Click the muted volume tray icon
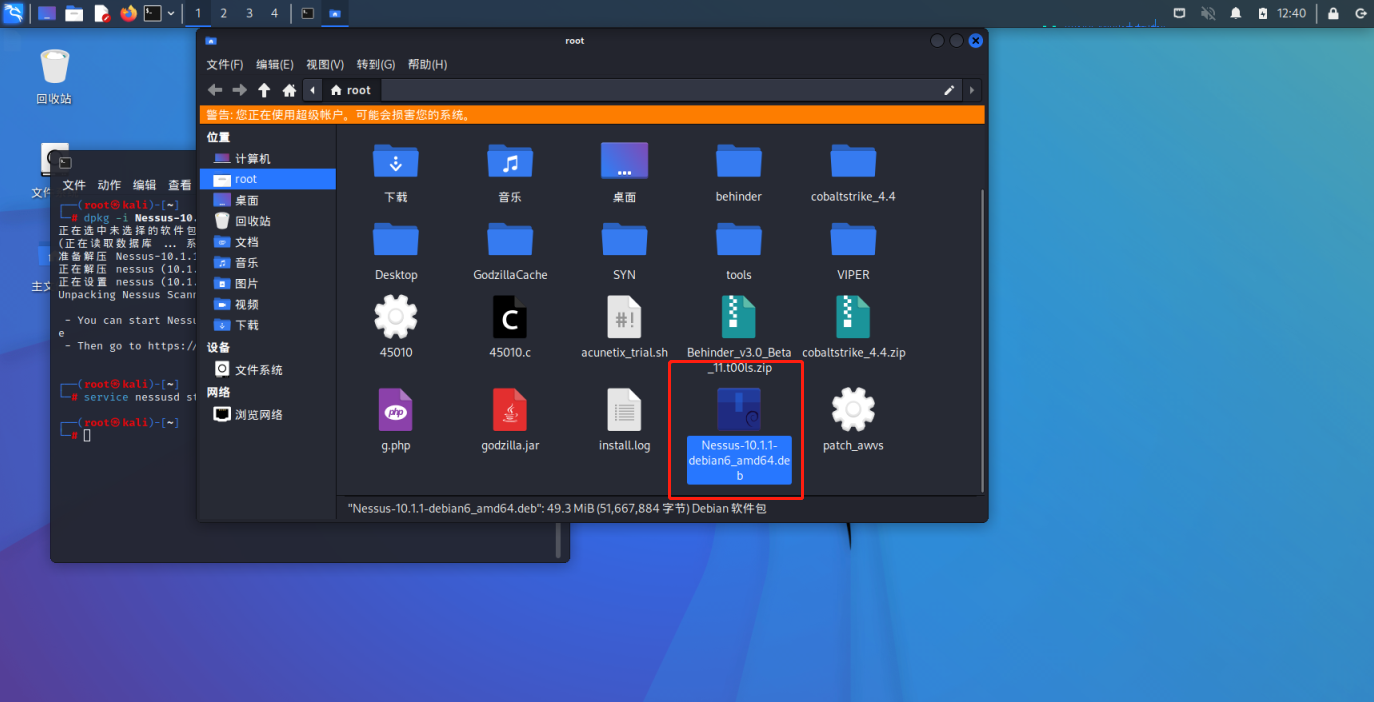 (1208, 13)
